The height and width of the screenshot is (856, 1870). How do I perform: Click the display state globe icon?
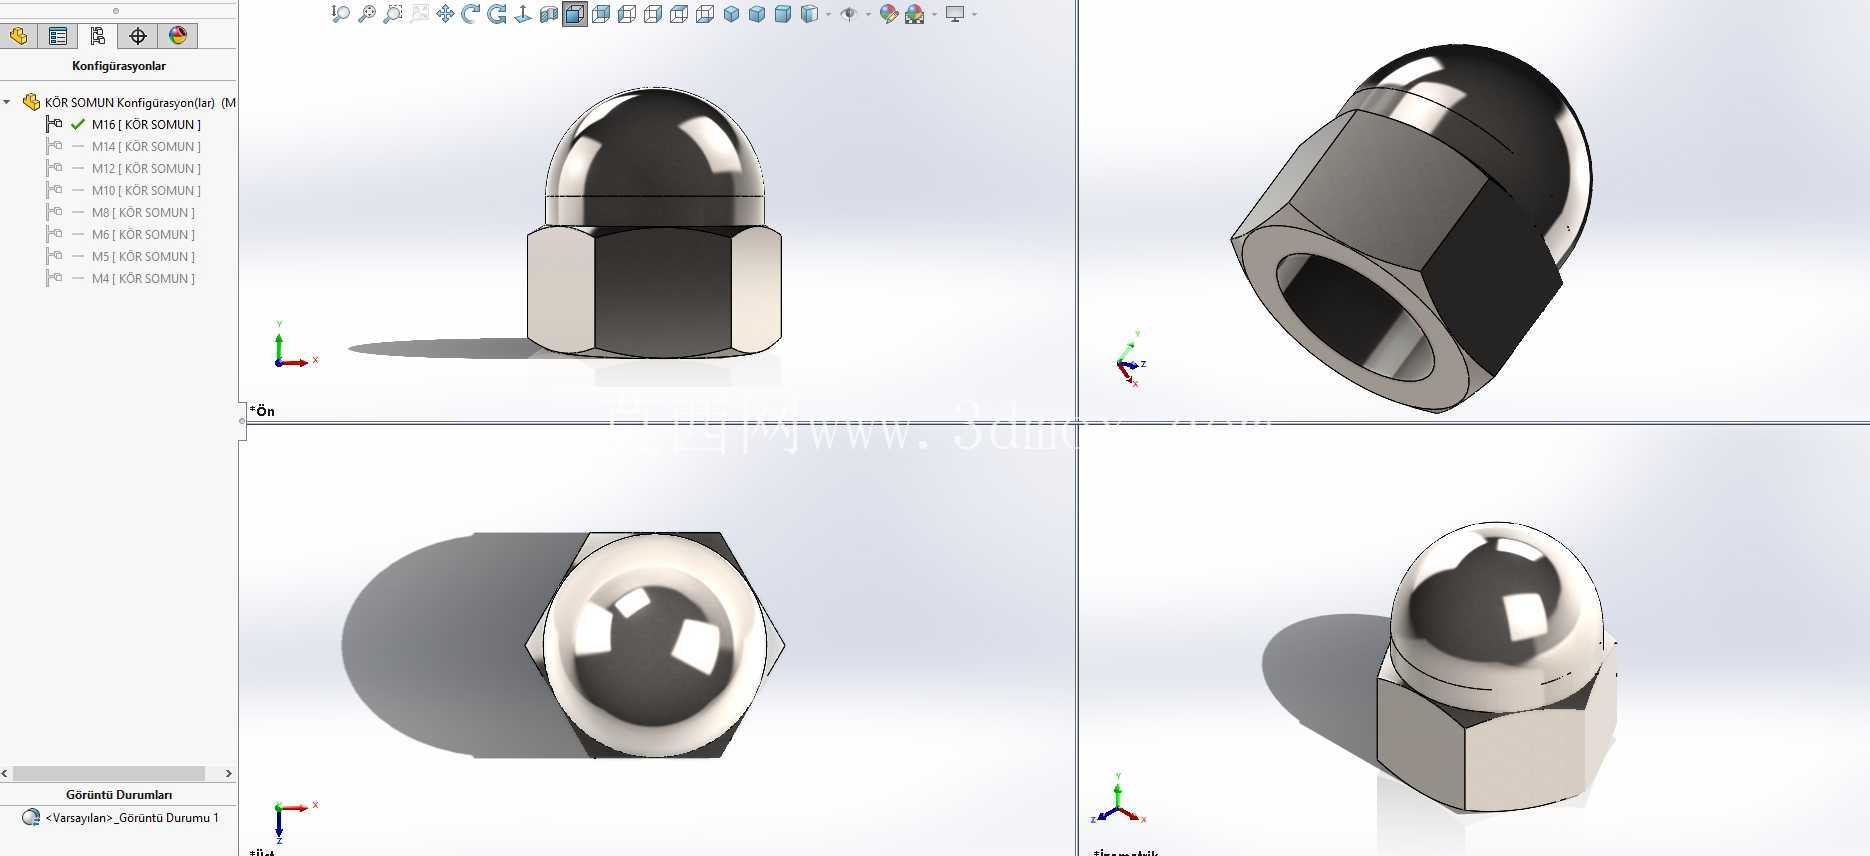31,817
